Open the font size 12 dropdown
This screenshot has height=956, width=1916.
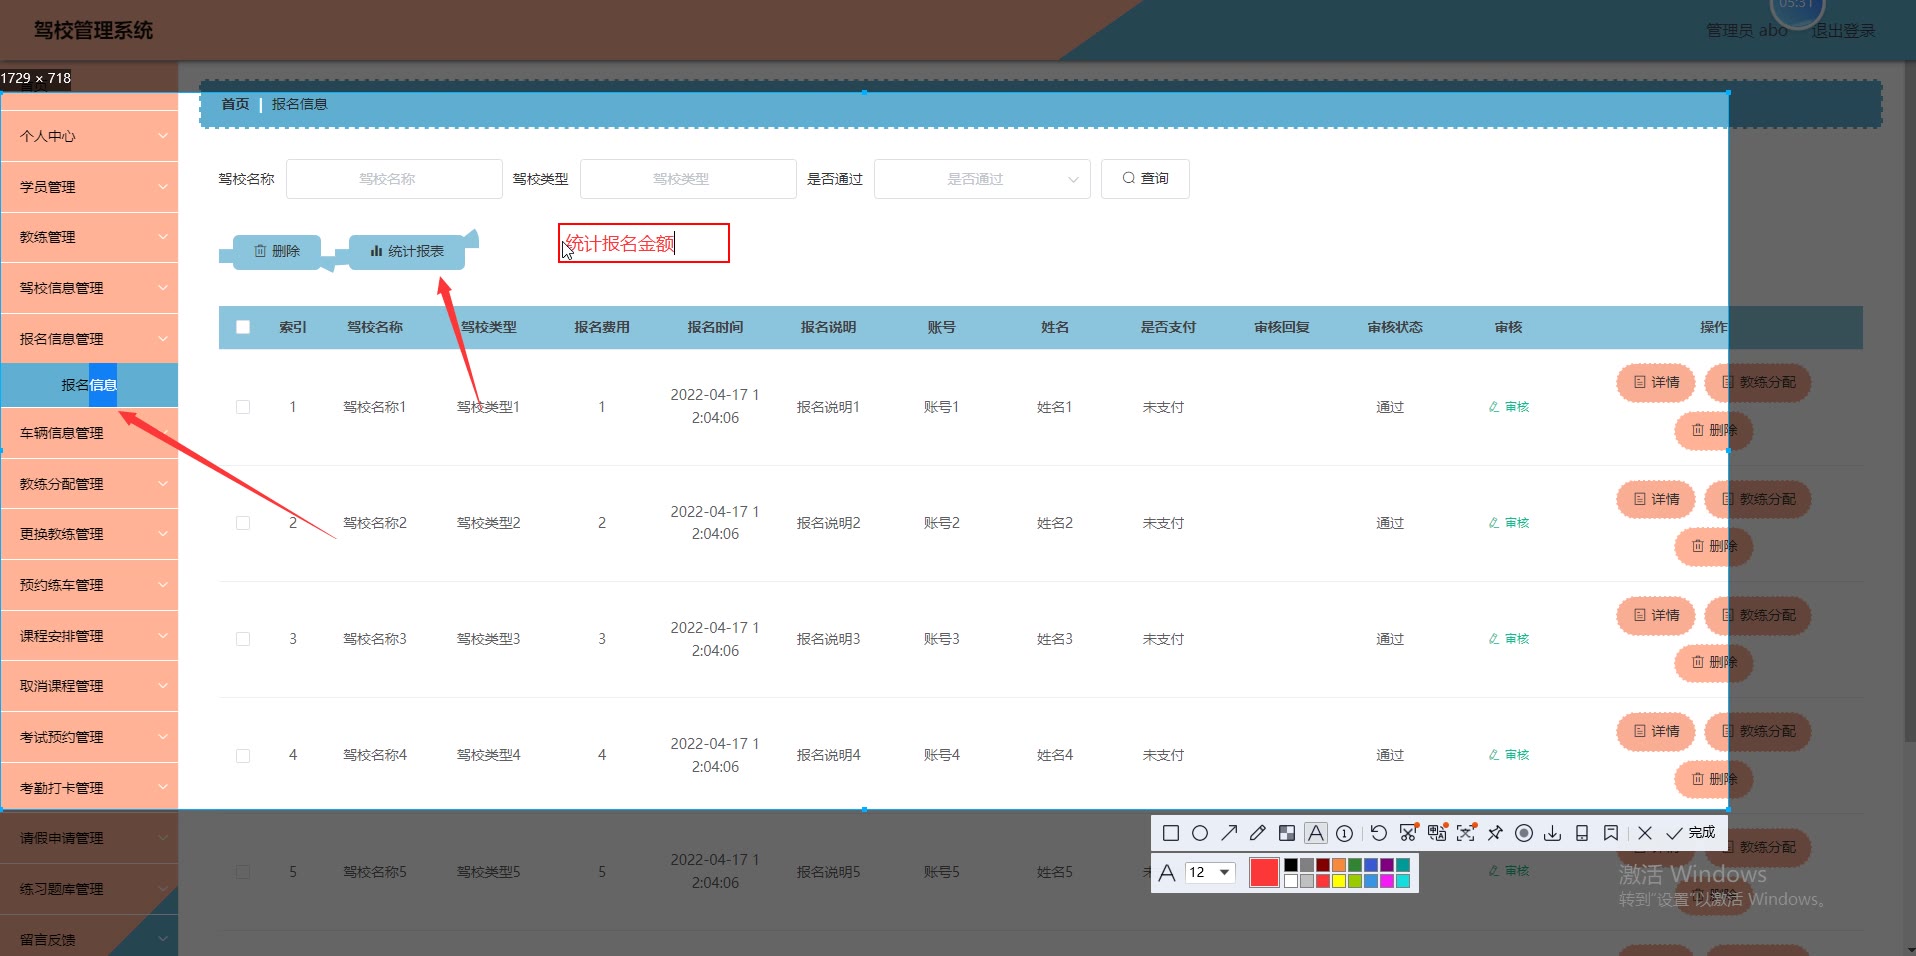pyautogui.click(x=1210, y=872)
